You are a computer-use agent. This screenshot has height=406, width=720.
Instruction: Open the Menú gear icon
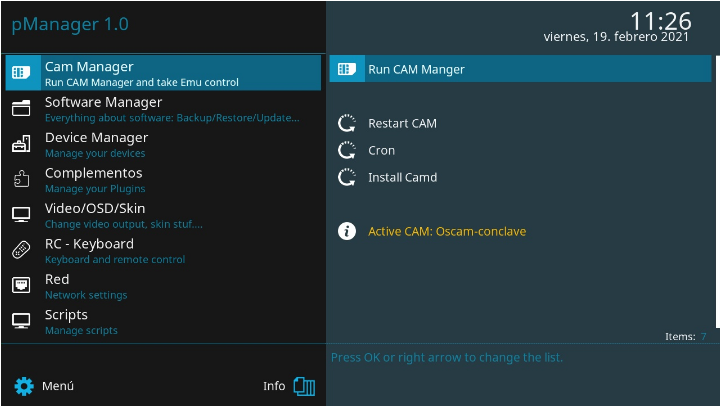23,386
